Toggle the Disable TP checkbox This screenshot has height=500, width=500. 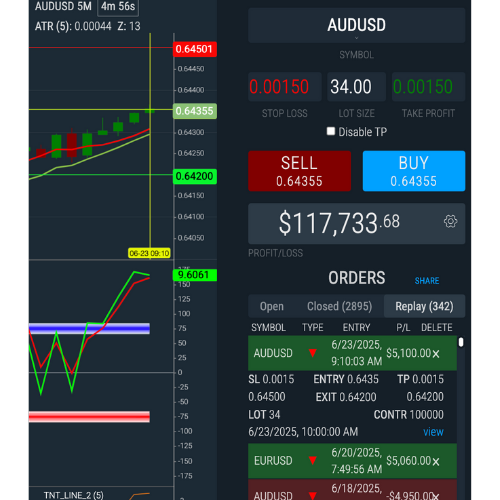coord(331,131)
